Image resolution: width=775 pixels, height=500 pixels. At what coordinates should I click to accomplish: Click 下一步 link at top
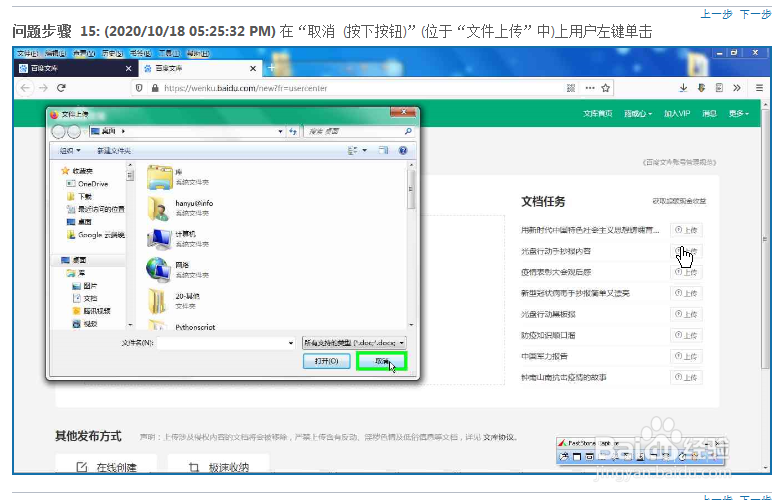[755, 14]
